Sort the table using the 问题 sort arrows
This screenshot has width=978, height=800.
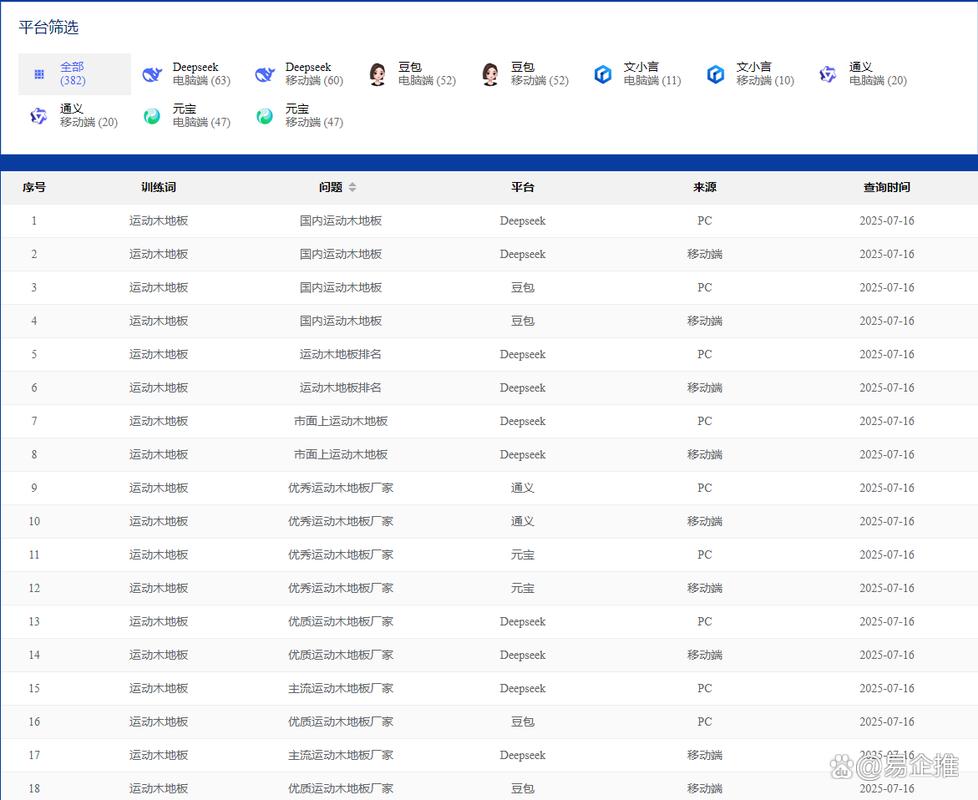[x=352, y=187]
